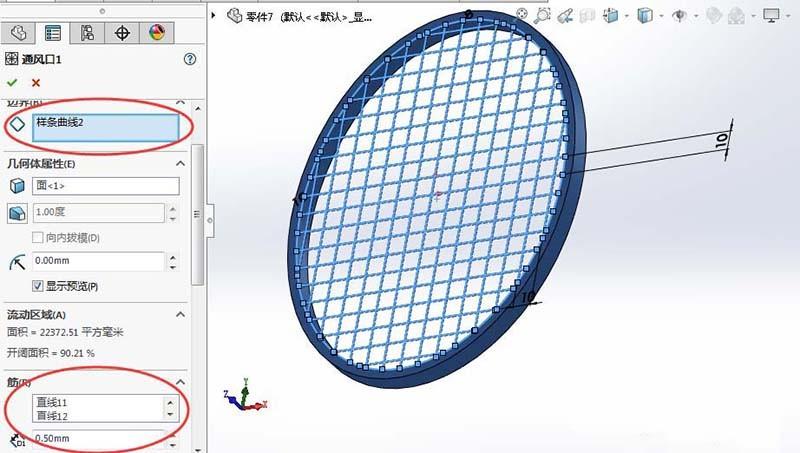Click the upper right 10 dimension
800x453 pixels.
(x=722, y=140)
